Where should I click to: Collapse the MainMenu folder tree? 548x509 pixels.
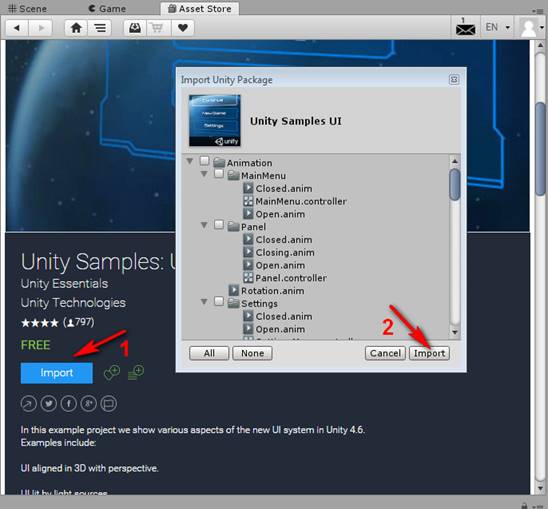[204, 174]
